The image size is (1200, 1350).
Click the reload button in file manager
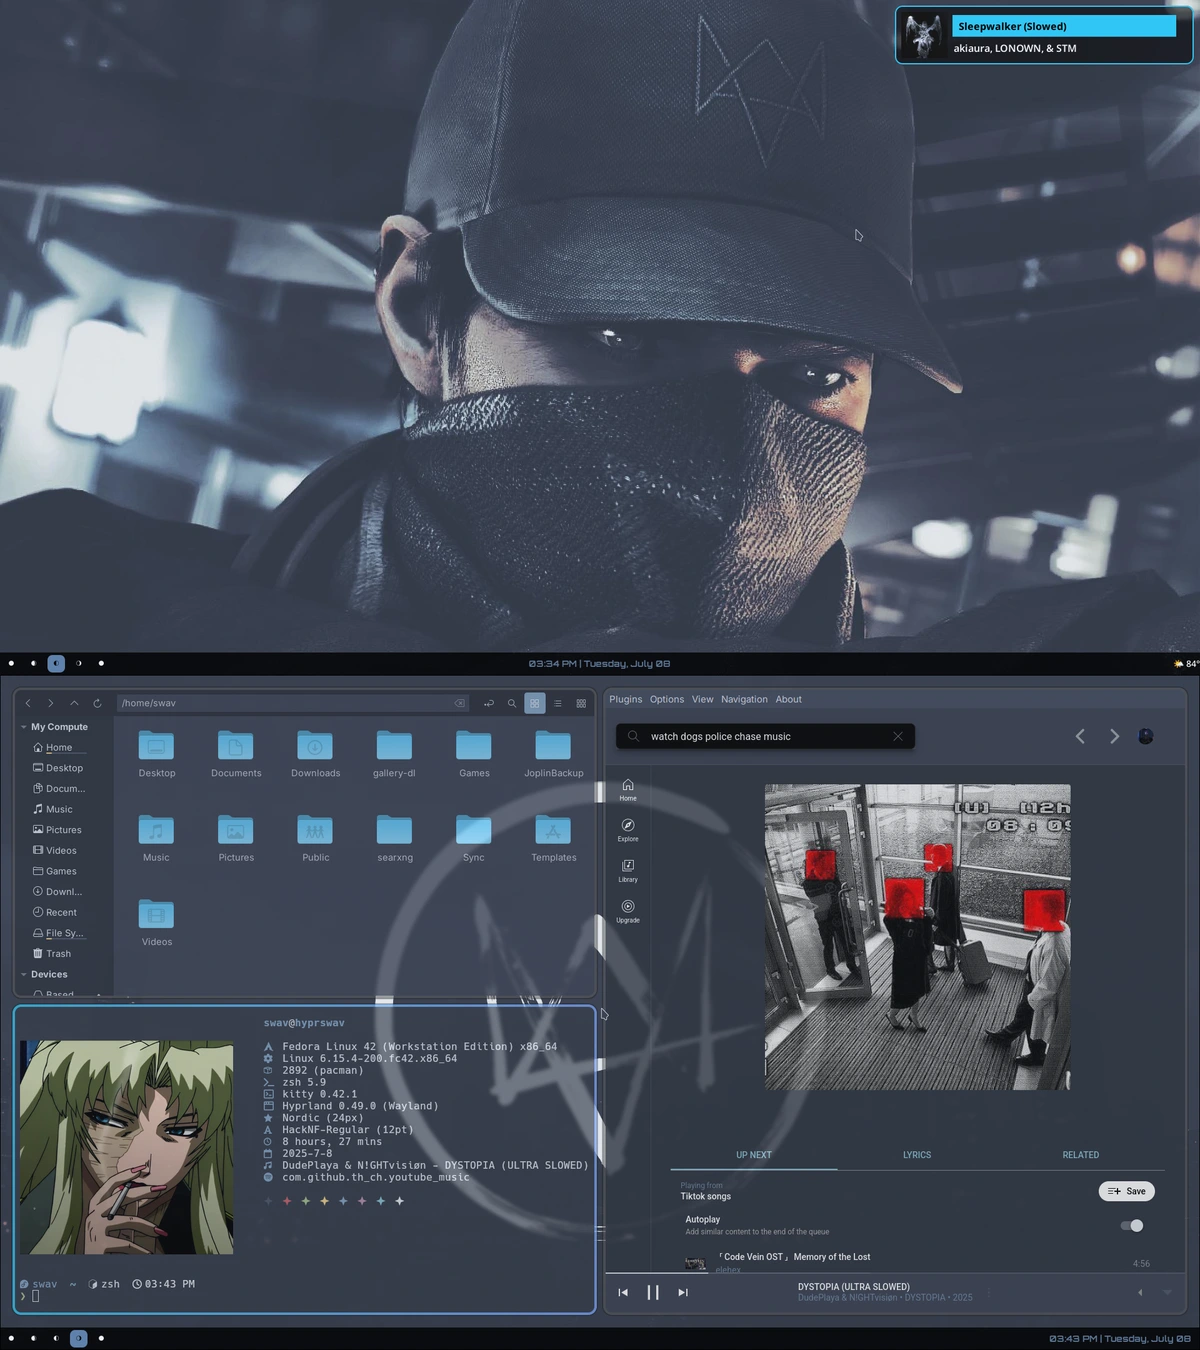(97, 703)
